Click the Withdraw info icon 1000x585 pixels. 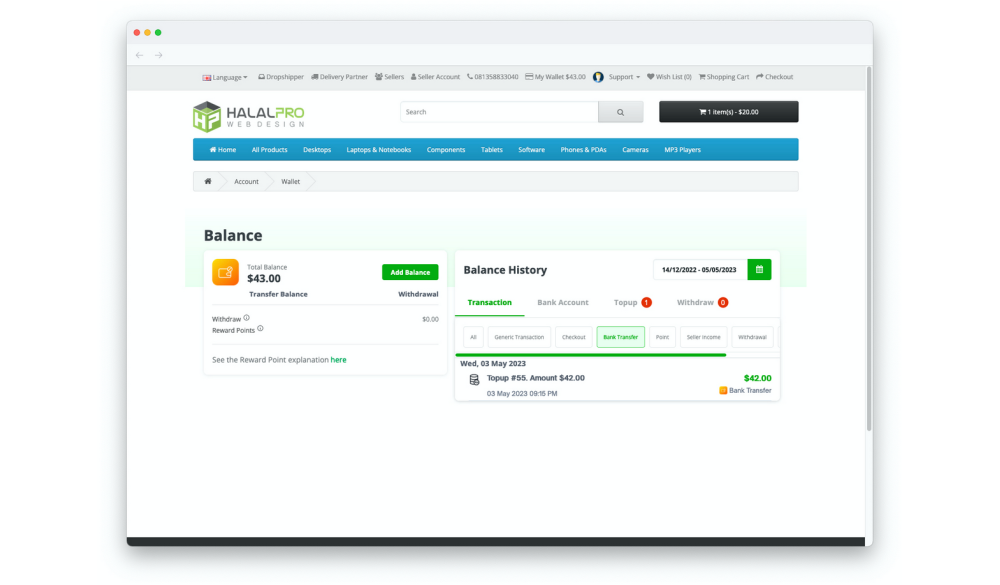coord(247,318)
